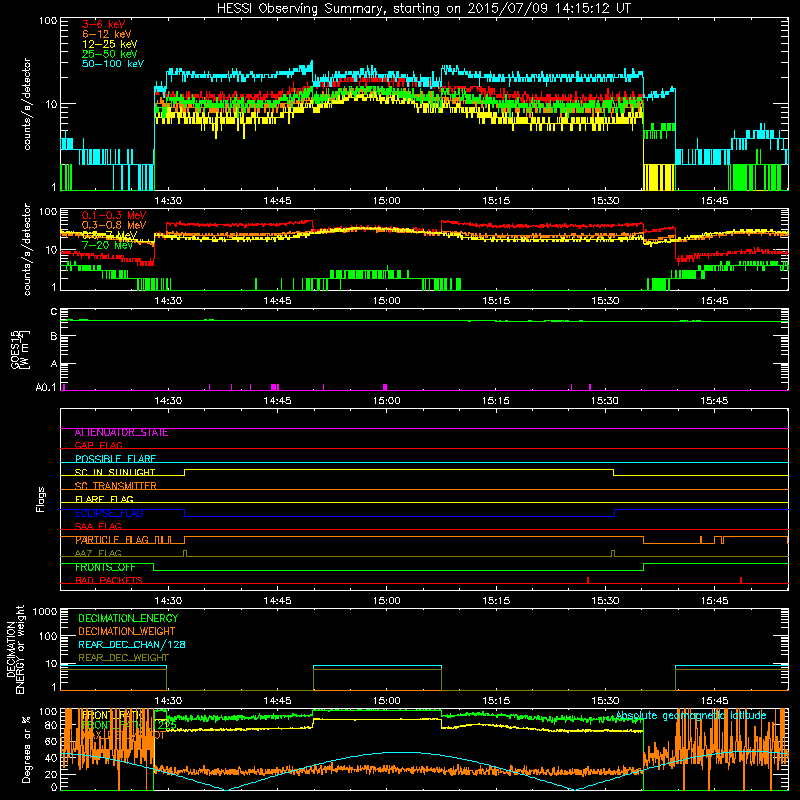Click the DECIMATION_ENERGY legend label
The image size is (800, 800).
(x=128, y=618)
